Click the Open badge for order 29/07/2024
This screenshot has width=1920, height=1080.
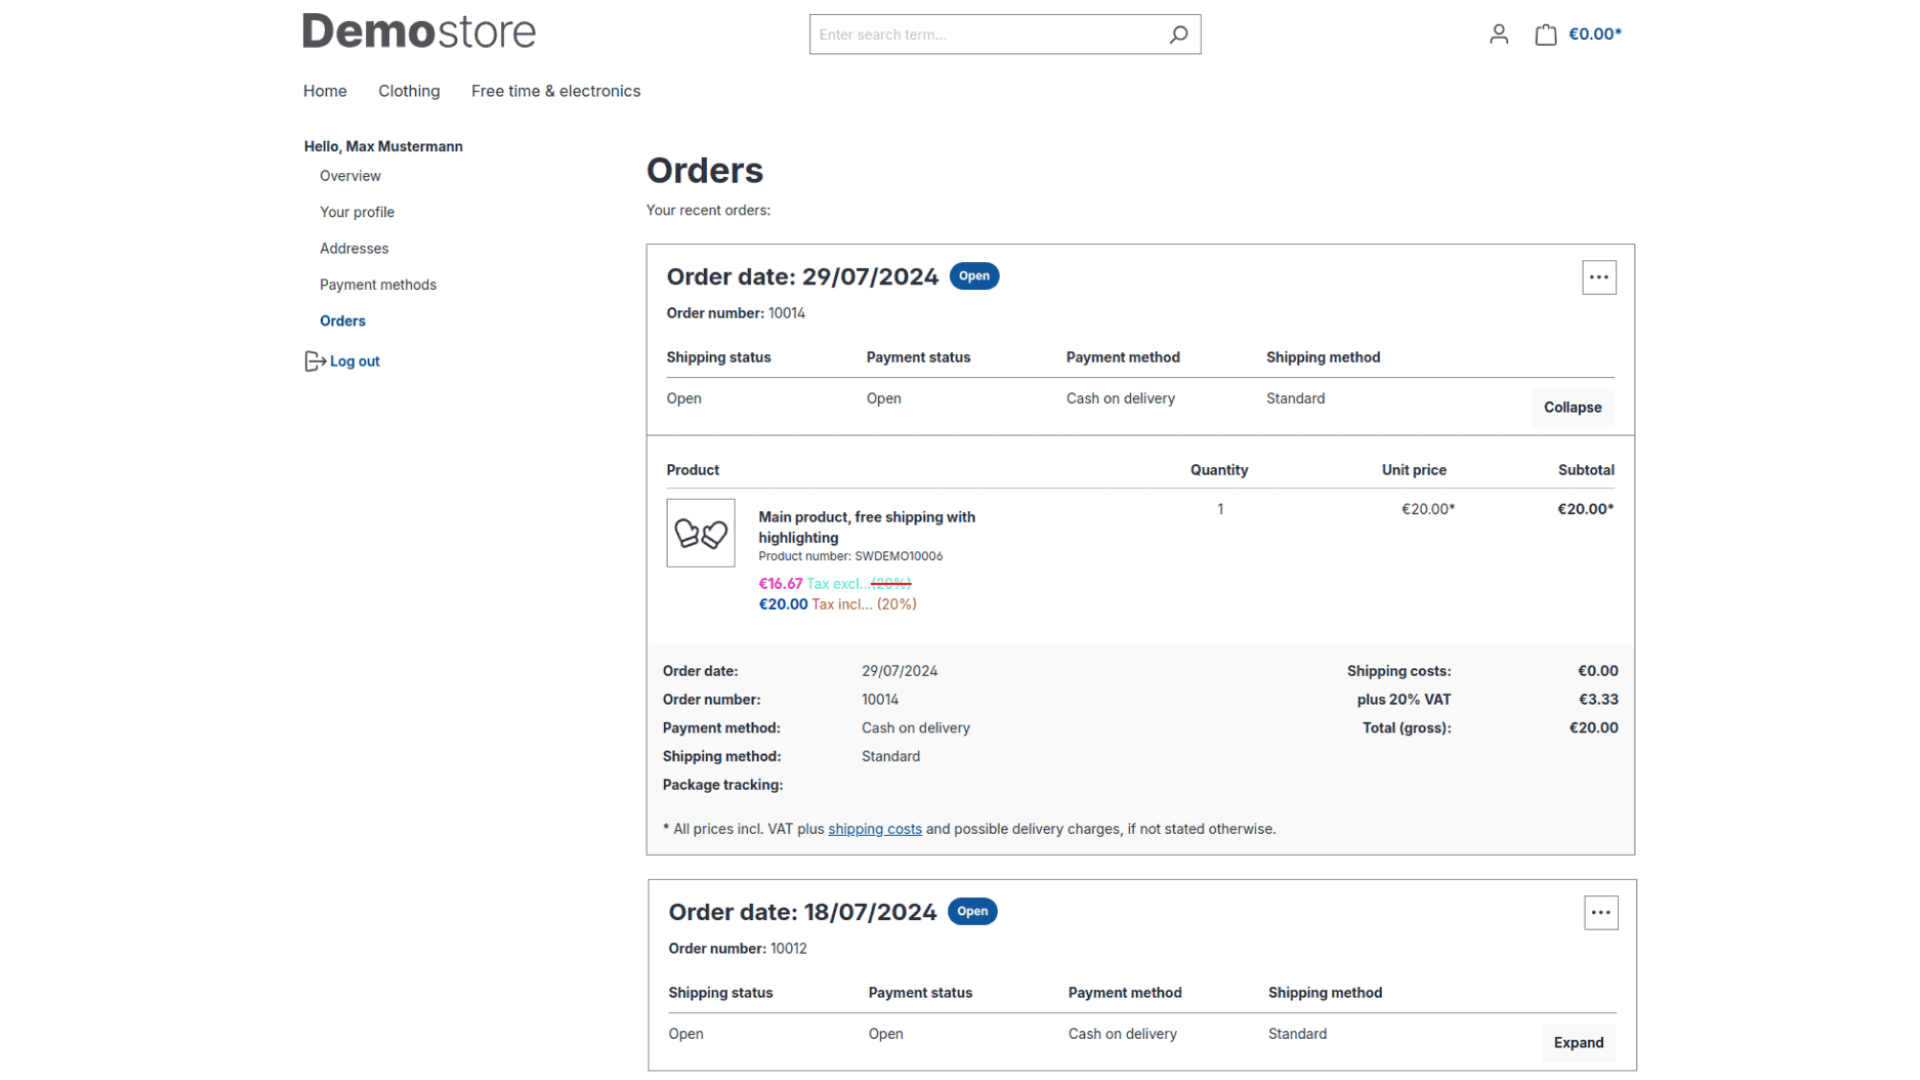(974, 276)
